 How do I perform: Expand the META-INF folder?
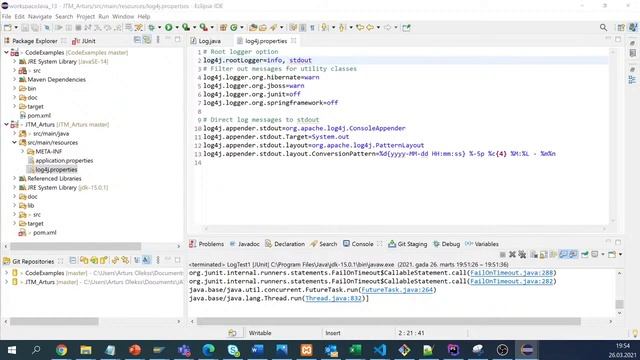pos(22,151)
